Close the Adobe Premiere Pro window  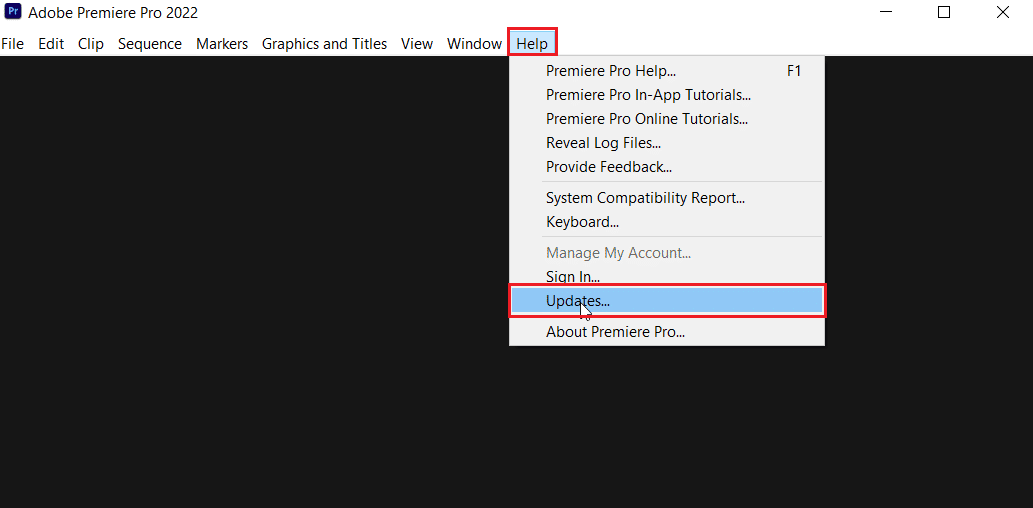tap(1003, 12)
